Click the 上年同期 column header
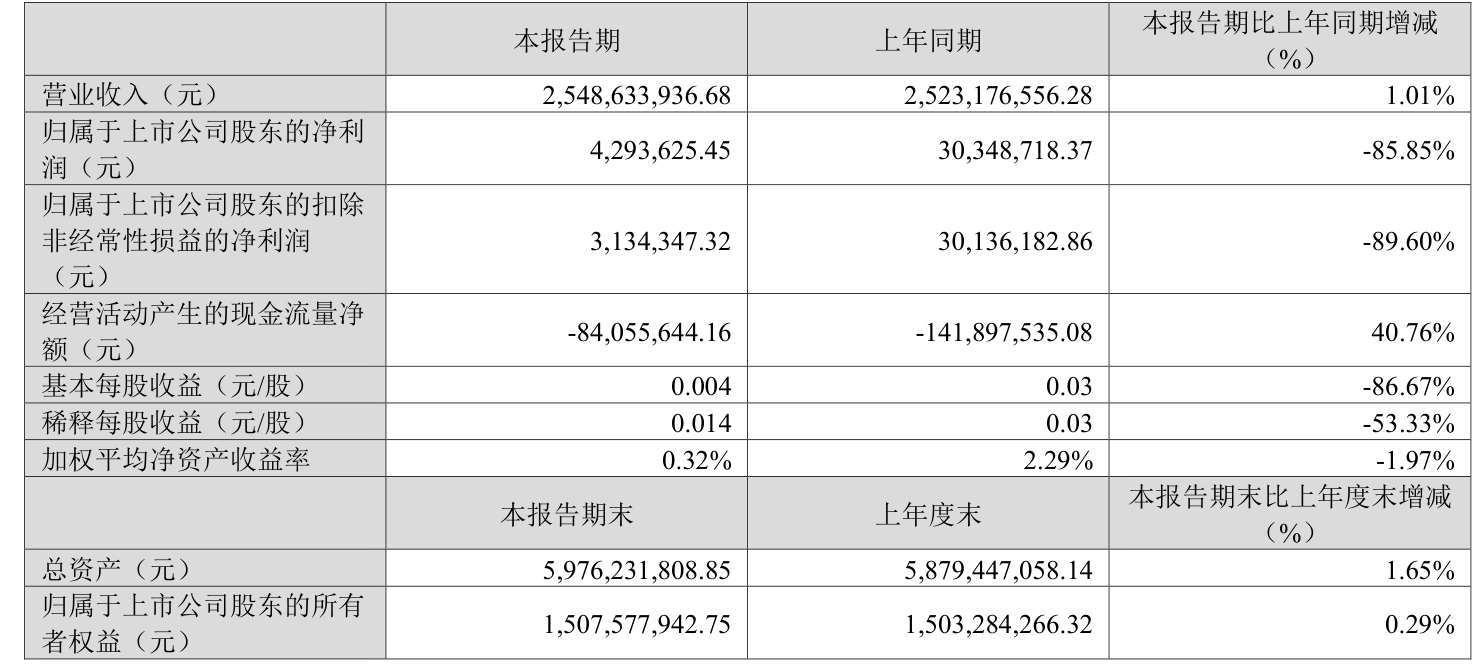The height and width of the screenshot is (668, 1481). coord(928,41)
